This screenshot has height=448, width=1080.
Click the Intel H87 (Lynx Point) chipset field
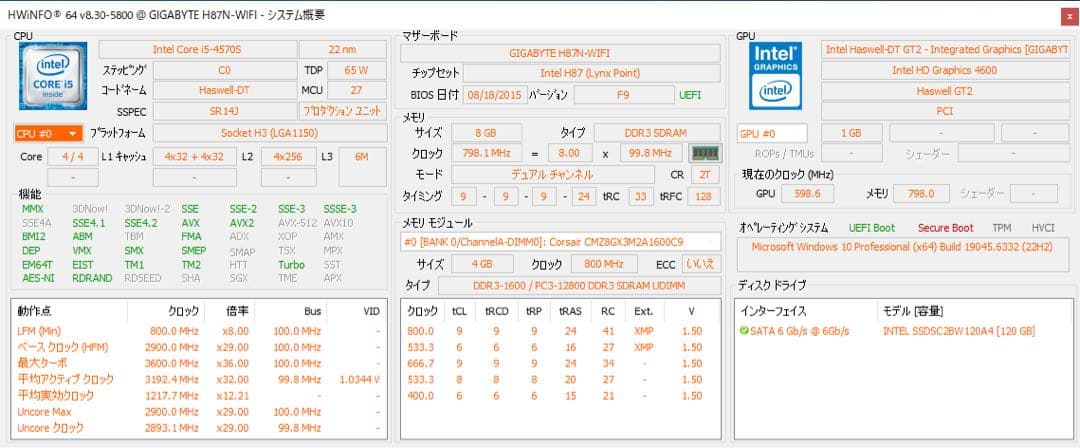[x=592, y=73]
